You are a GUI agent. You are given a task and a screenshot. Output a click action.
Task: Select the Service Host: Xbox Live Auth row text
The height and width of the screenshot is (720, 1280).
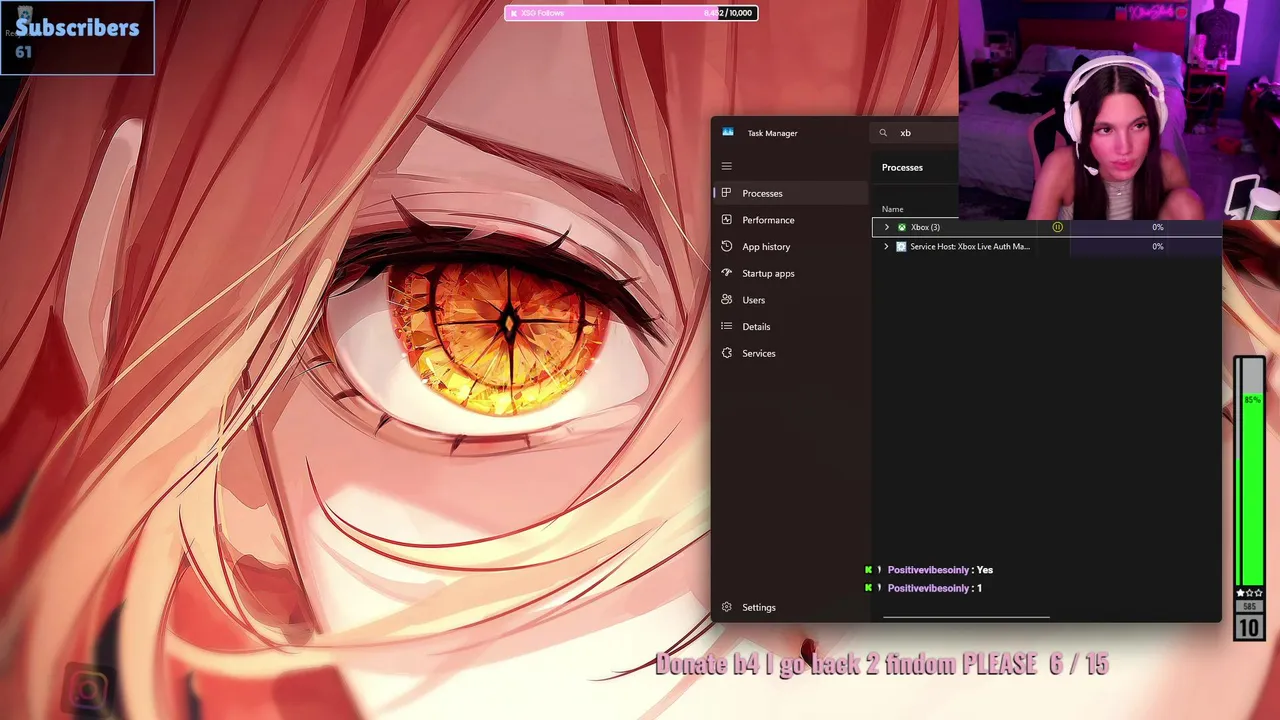coord(969,246)
